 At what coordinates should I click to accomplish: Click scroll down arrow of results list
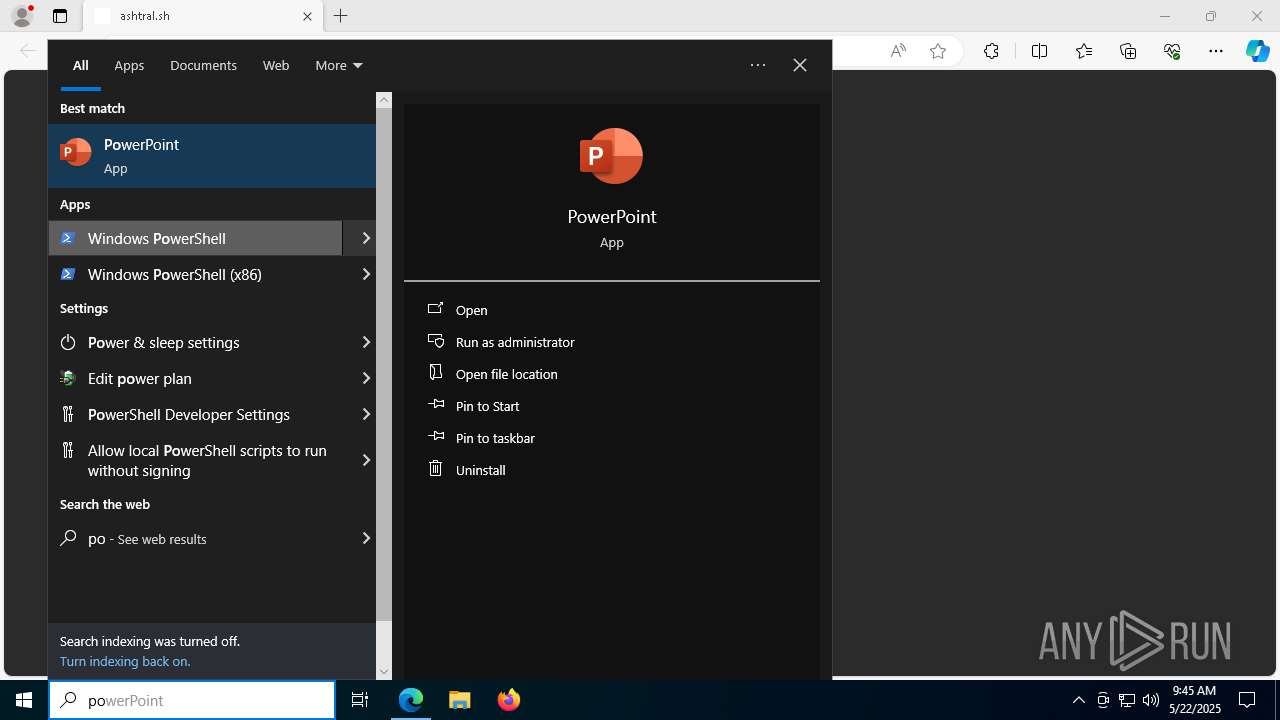pyautogui.click(x=384, y=672)
